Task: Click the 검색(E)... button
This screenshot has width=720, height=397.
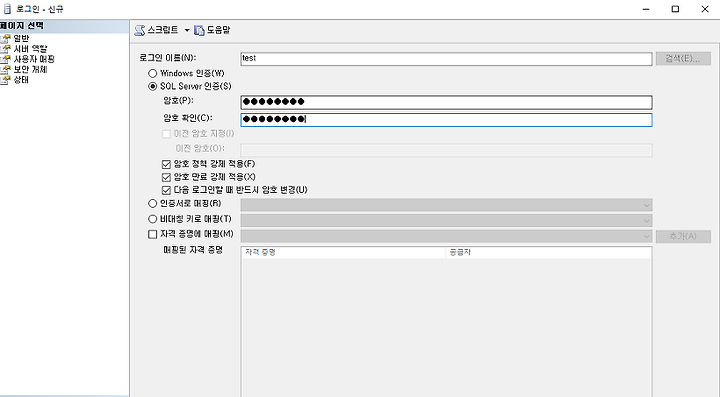Action: (x=683, y=58)
